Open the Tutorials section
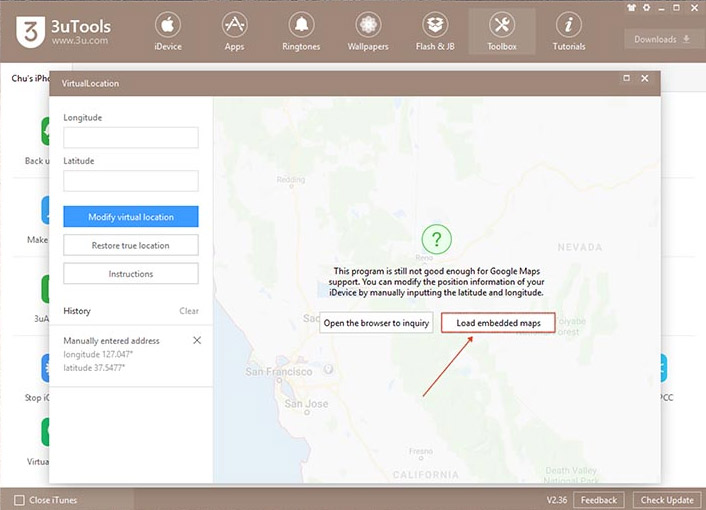Viewport: 706px width, 510px height. 569,32
